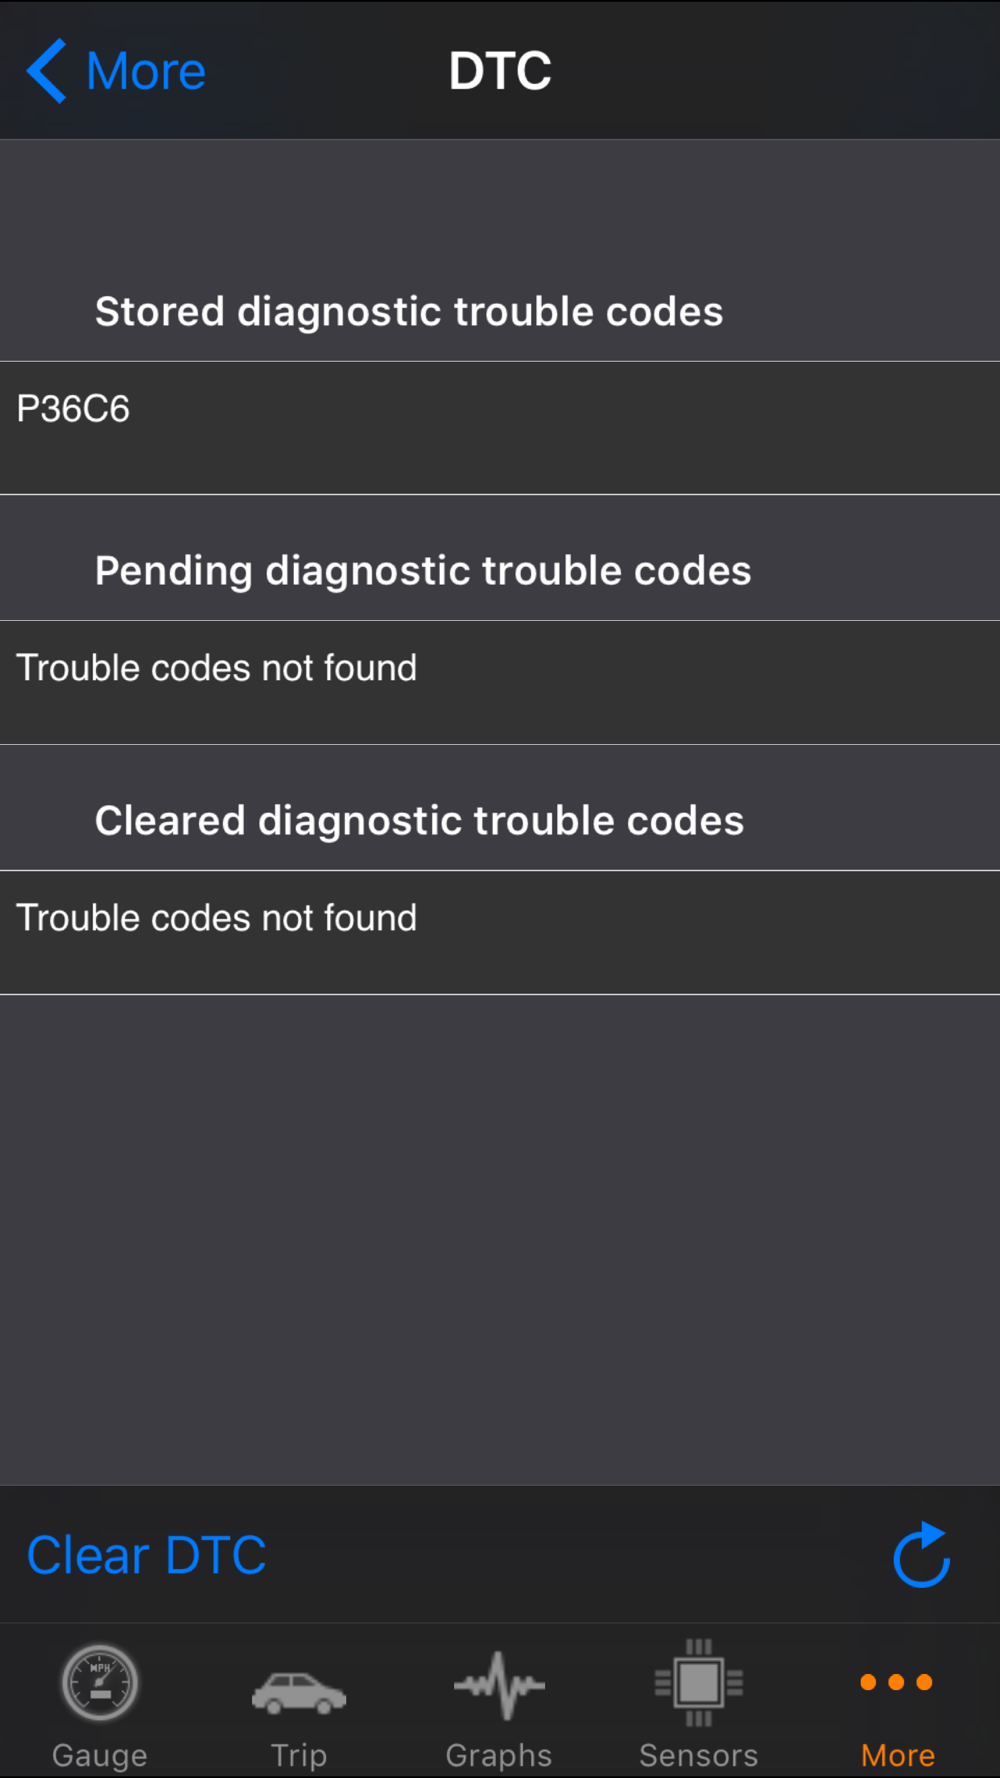Tap the blue "More" back label
1000x1778 pixels.
click(x=146, y=71)
